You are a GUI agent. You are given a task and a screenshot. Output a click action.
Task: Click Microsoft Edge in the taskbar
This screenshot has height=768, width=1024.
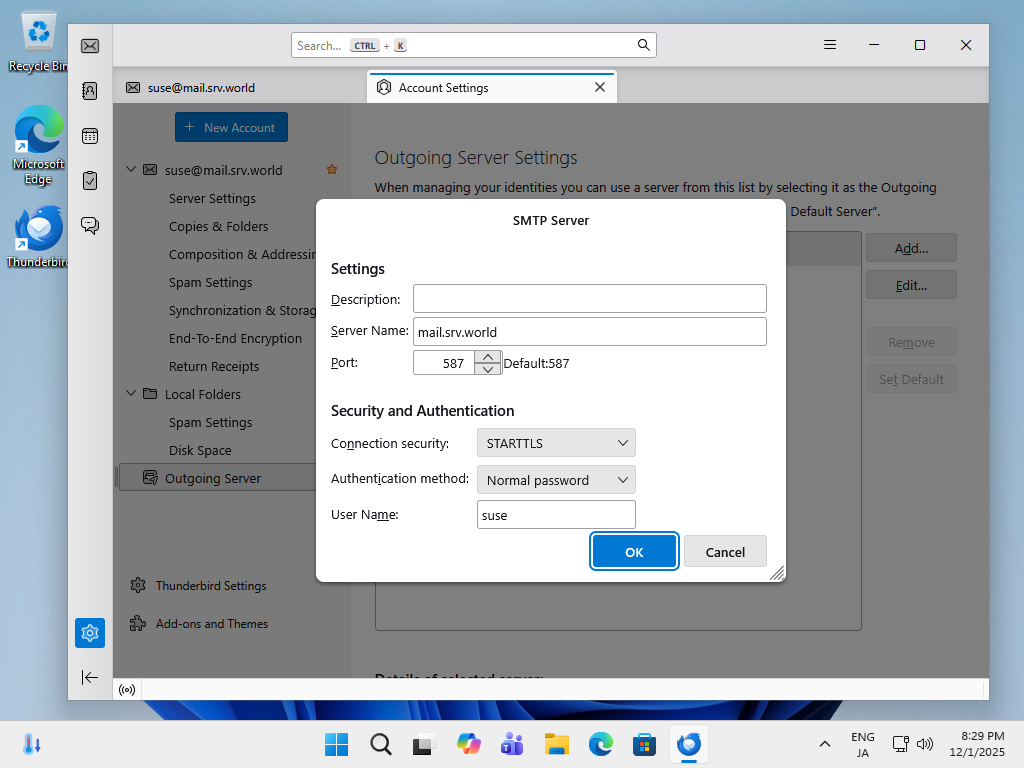pyautogui.click(x=600, y=744)
